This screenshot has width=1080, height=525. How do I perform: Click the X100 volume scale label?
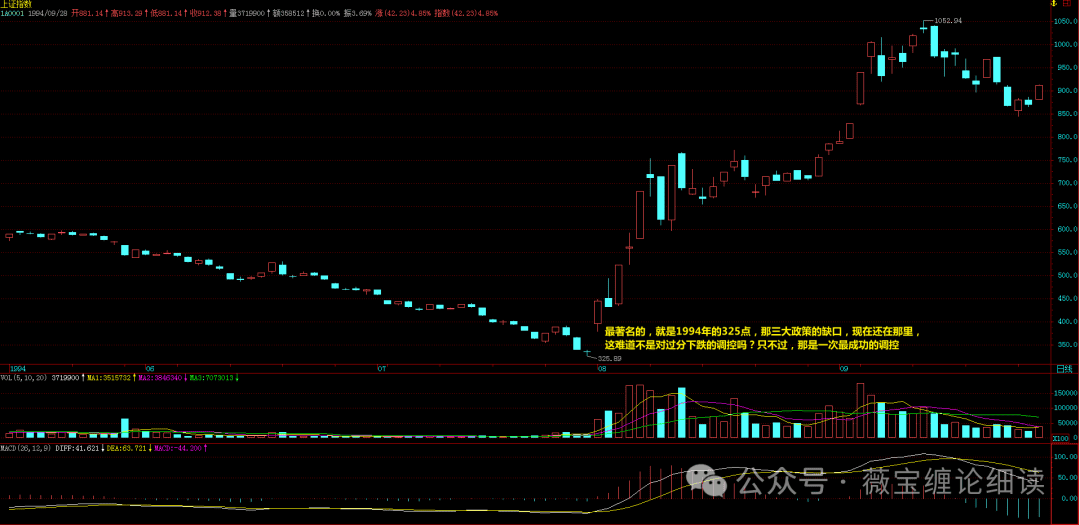[x=1063, y=438]
